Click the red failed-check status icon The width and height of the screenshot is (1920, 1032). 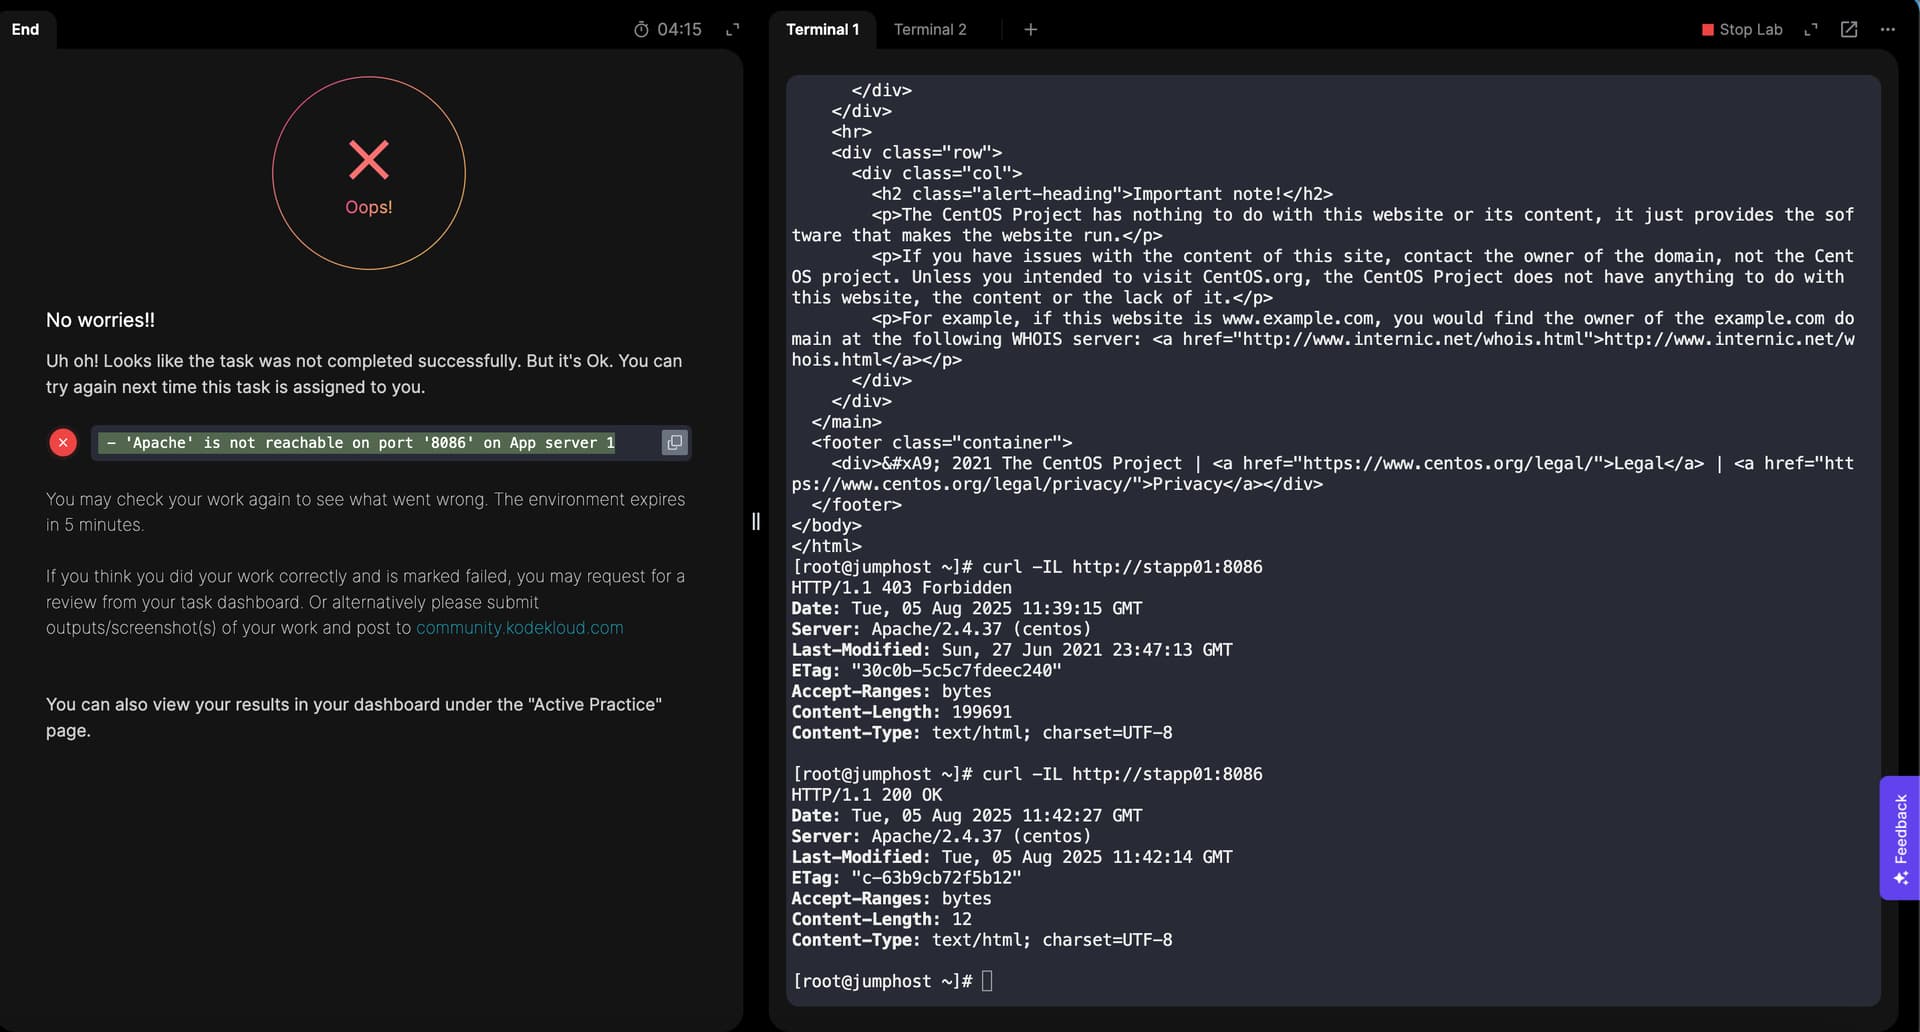[x=63, y=442]
